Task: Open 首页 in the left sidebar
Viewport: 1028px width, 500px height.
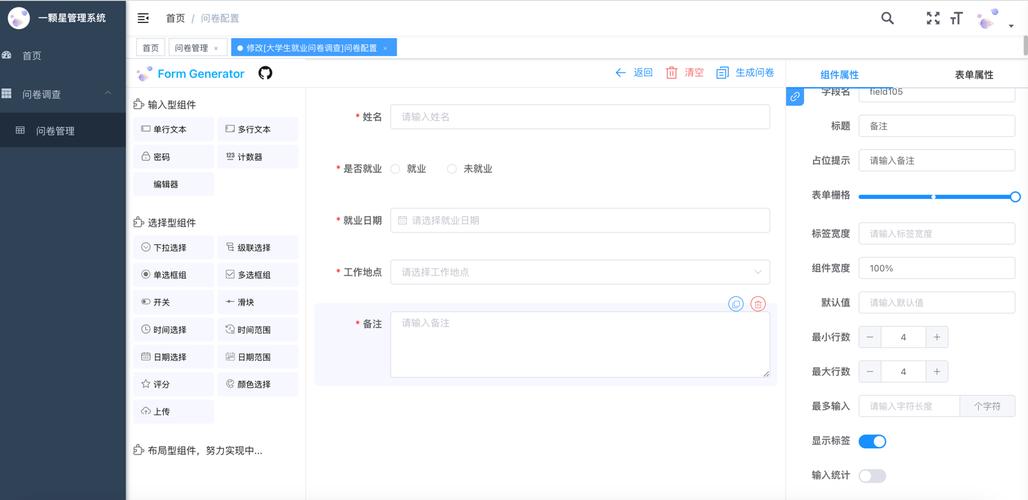Action: [63, 56]
